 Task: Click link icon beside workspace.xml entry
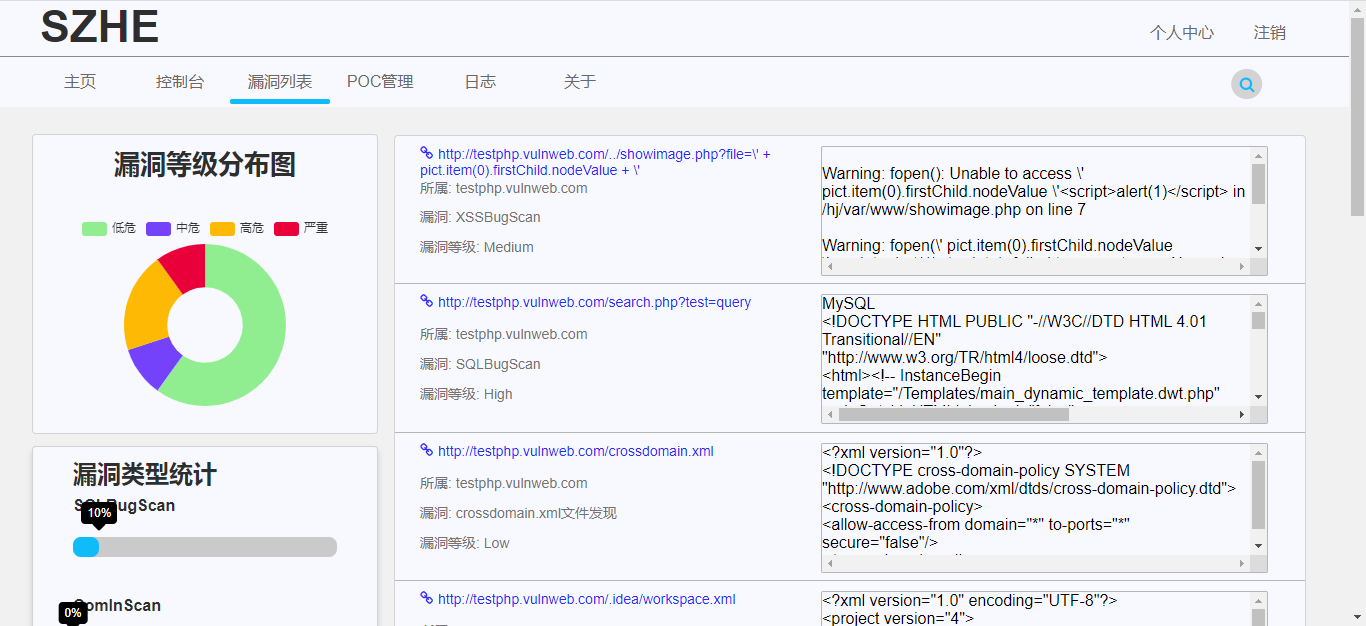(x=425, y=598)
